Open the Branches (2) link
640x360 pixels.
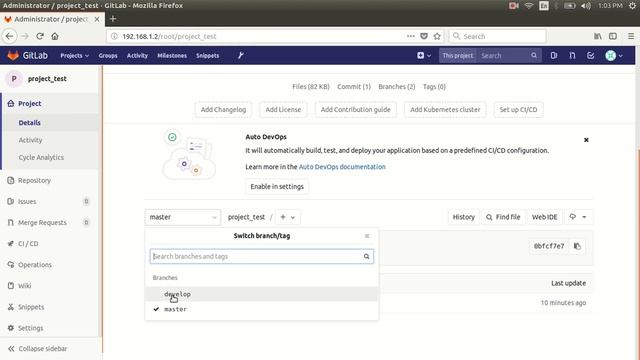coord(397,87)
